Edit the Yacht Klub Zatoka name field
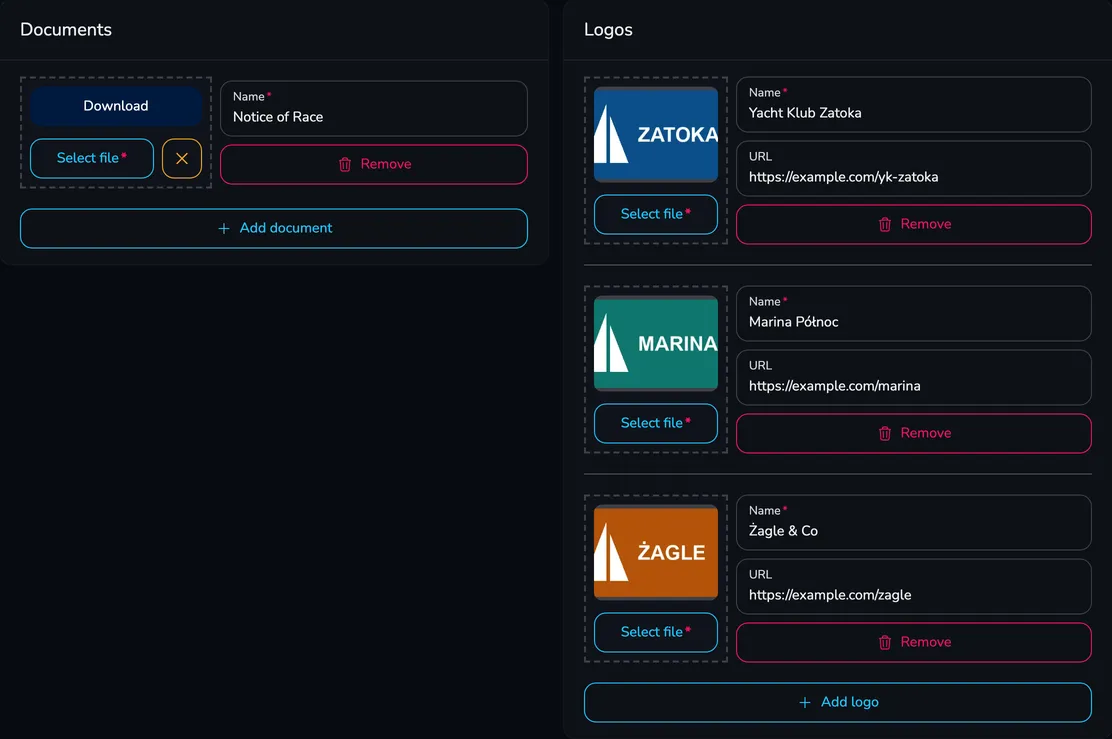This screenshot has width=1112, height=739. (x=913, y=104)
